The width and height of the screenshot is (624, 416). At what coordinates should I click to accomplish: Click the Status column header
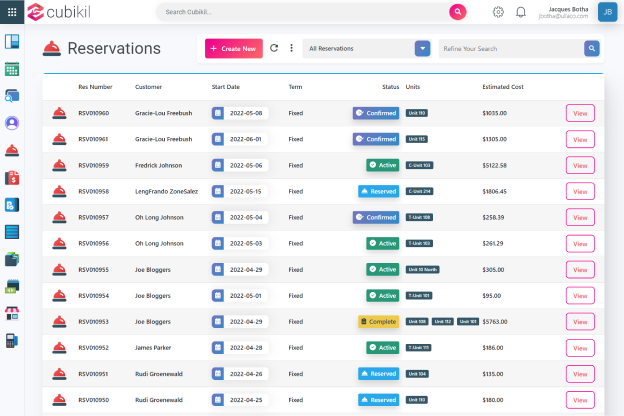pos(391,87)
